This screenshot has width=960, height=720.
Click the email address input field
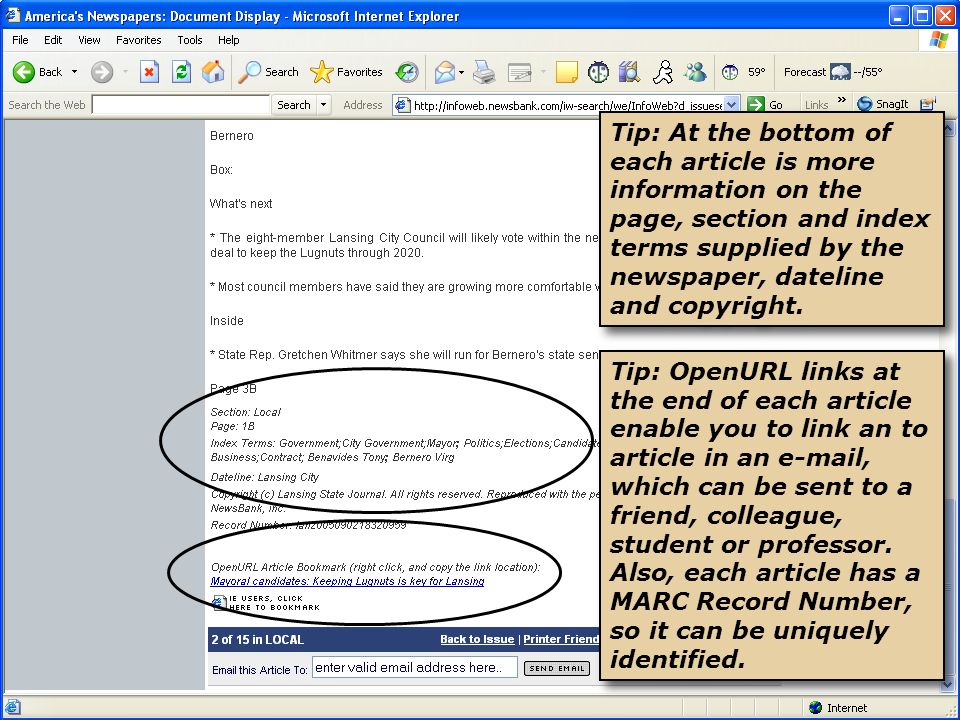click(x=415, y=667)
